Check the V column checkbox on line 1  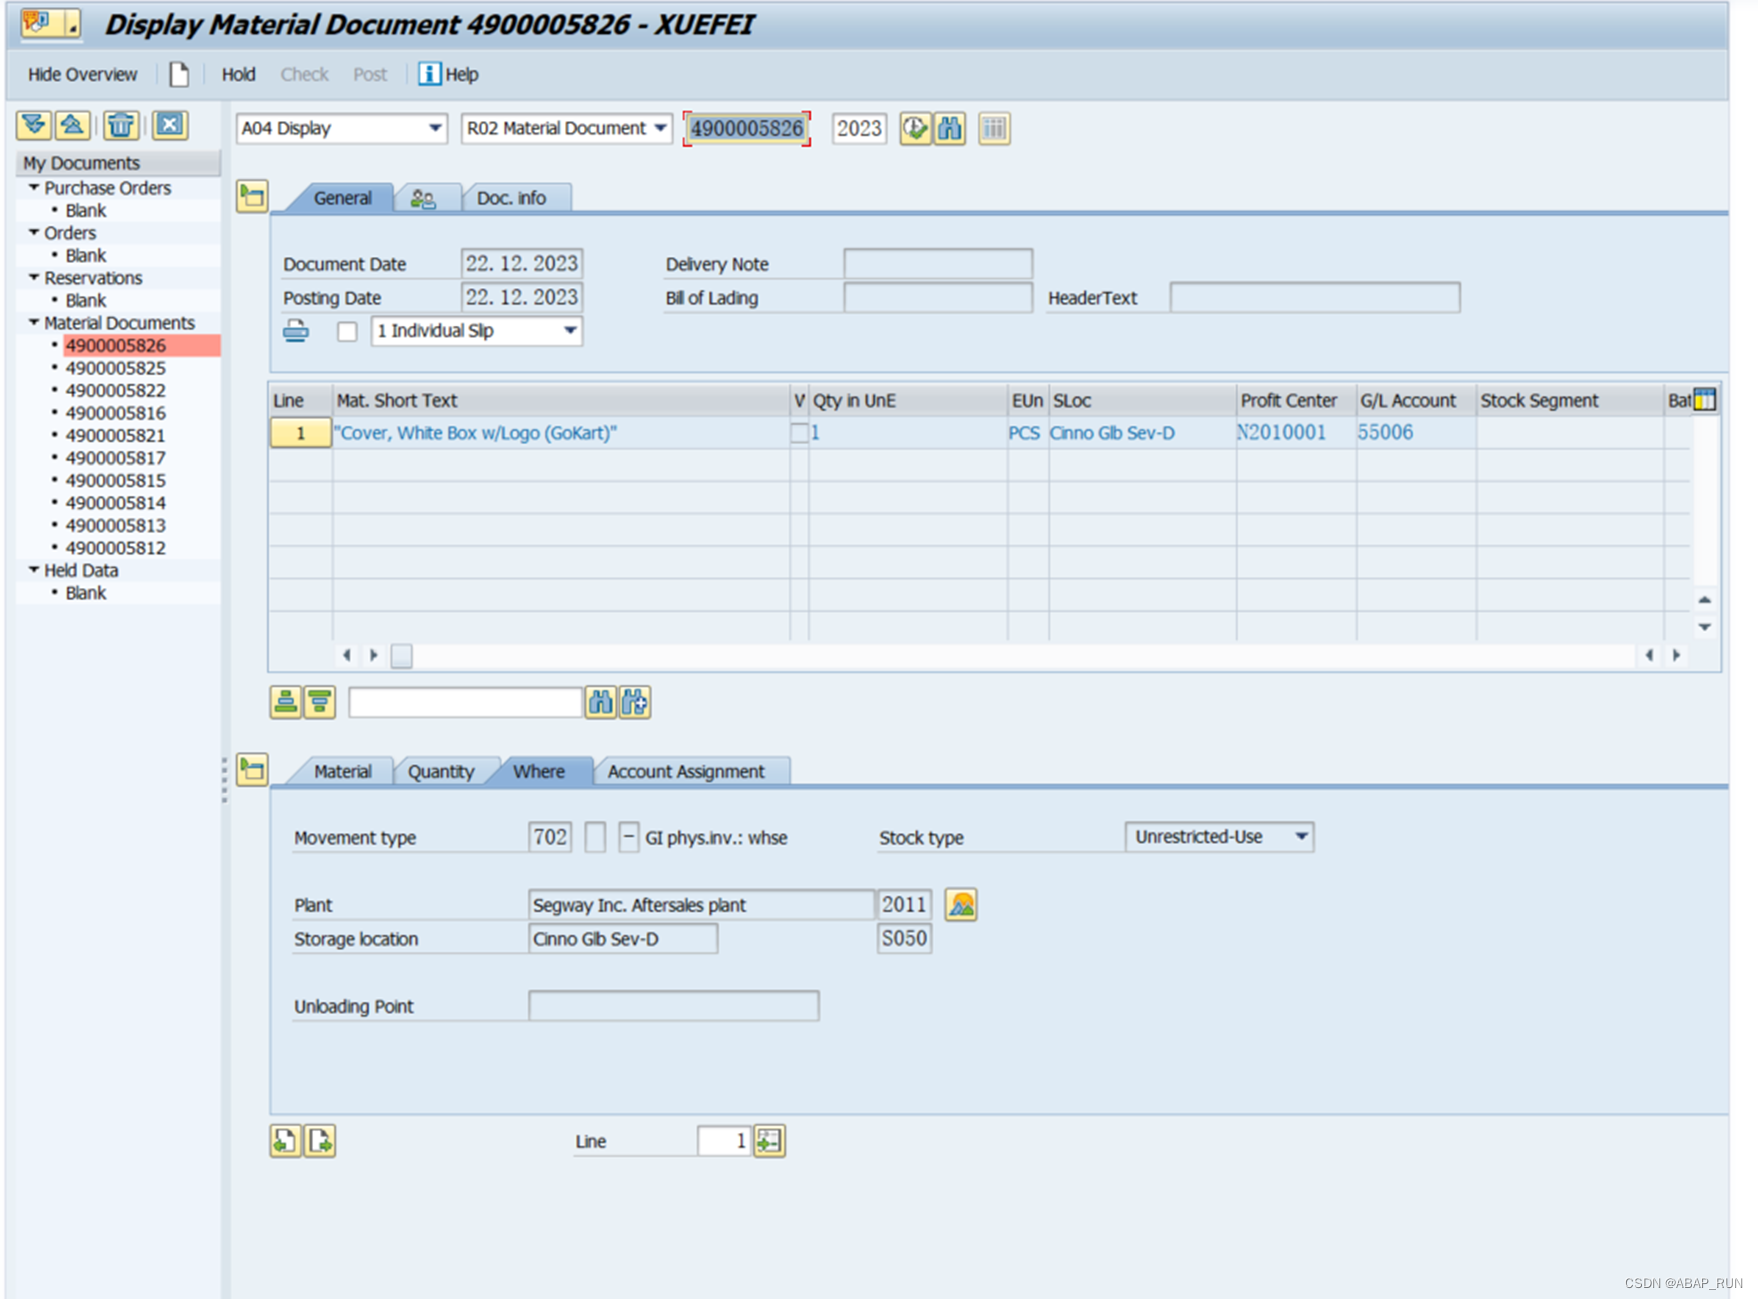point(799,432)
